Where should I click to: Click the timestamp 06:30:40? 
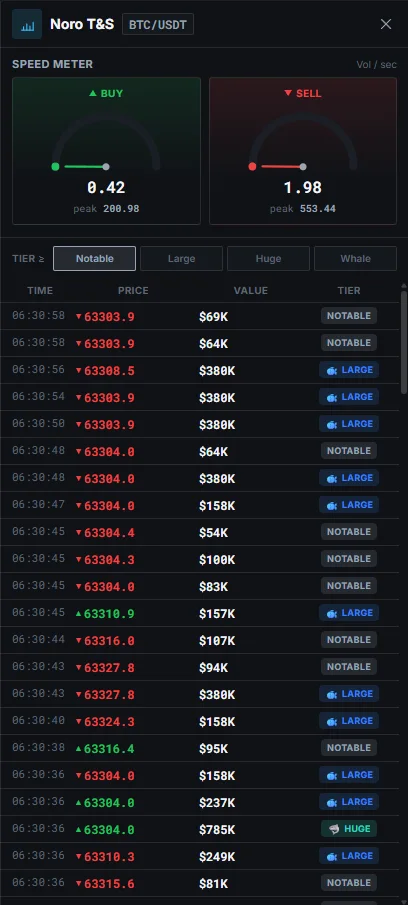pyautogui.click(x=38, y=720)
